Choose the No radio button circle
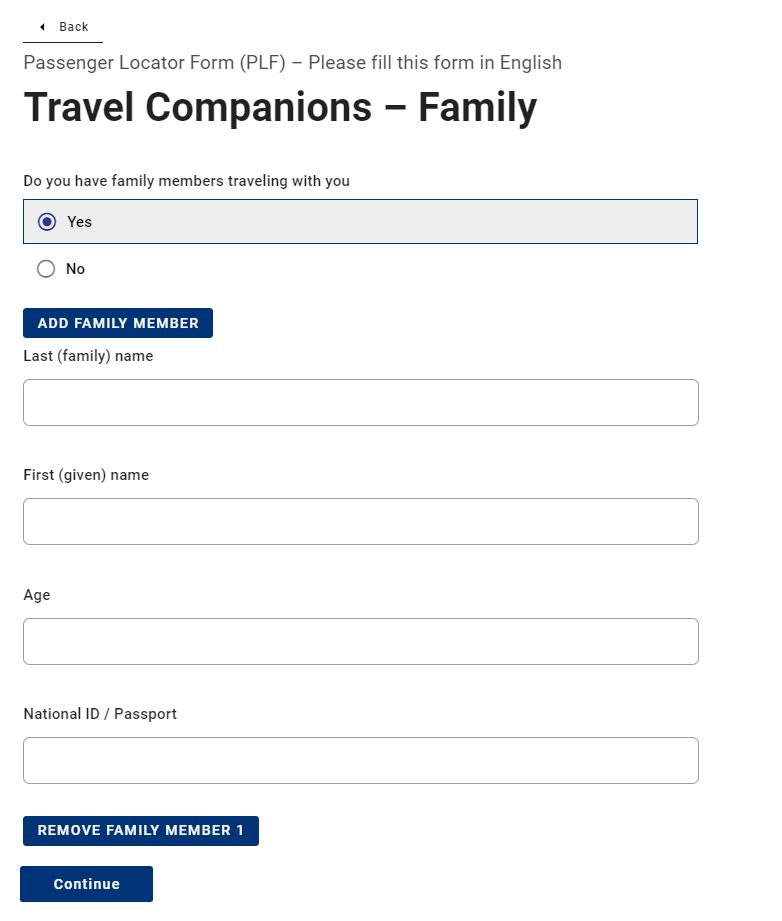 (x=46, y=269)
